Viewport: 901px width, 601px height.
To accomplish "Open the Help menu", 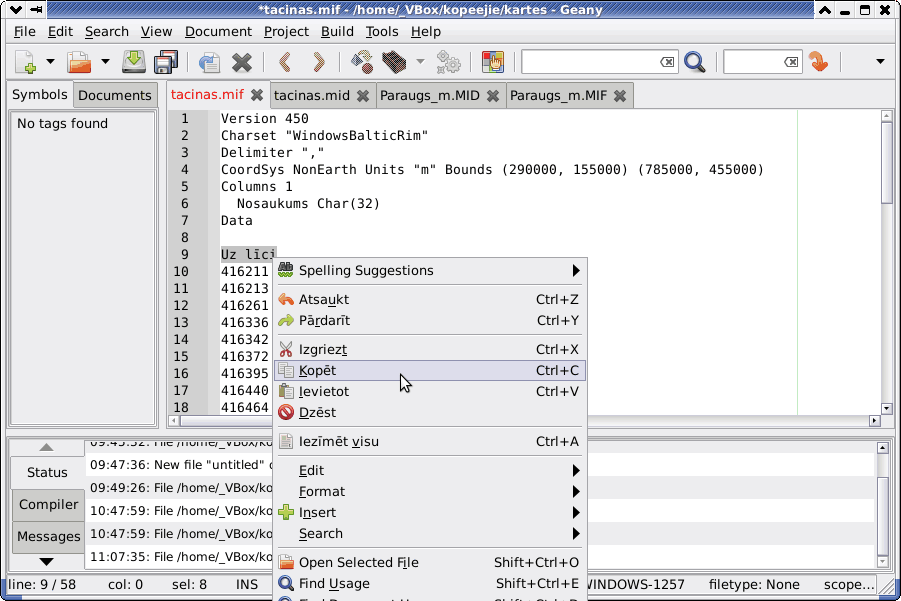I will [426, 32].
